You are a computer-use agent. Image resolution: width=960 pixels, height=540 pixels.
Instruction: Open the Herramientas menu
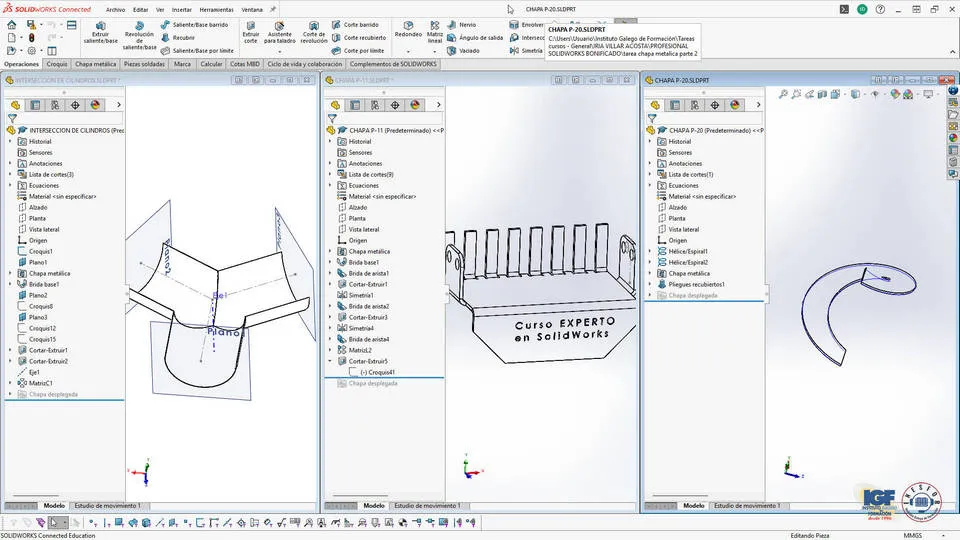point(216,10)
